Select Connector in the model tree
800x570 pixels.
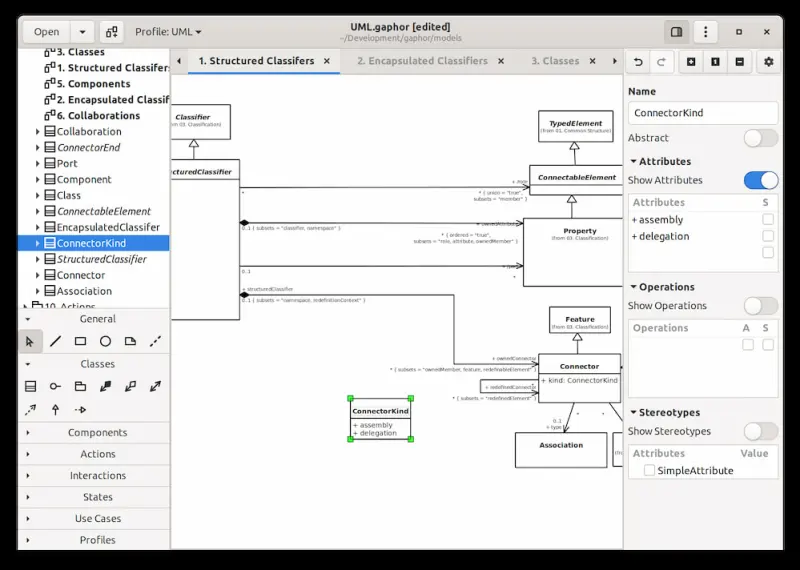click(80, 275)
